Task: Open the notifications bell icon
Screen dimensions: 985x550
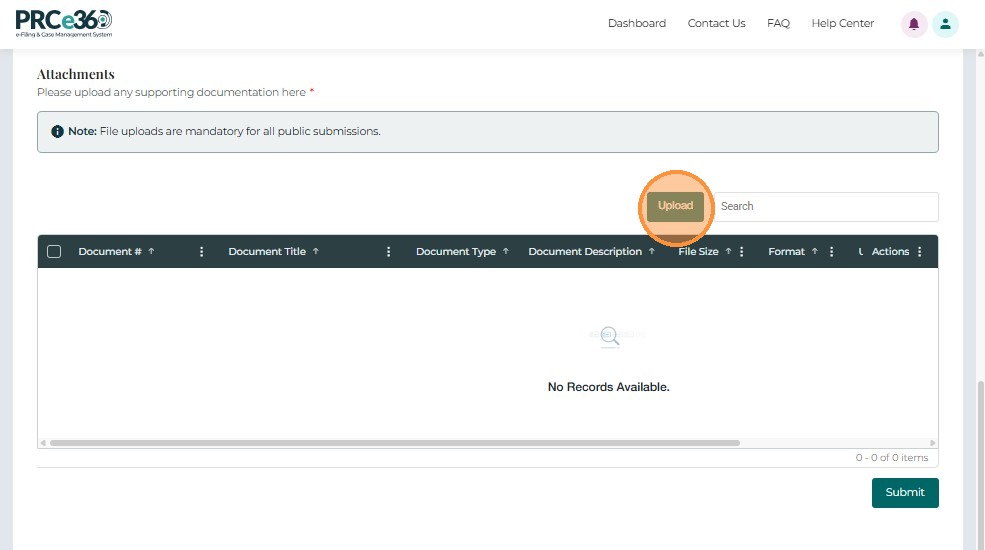Action: click(913, 24)
